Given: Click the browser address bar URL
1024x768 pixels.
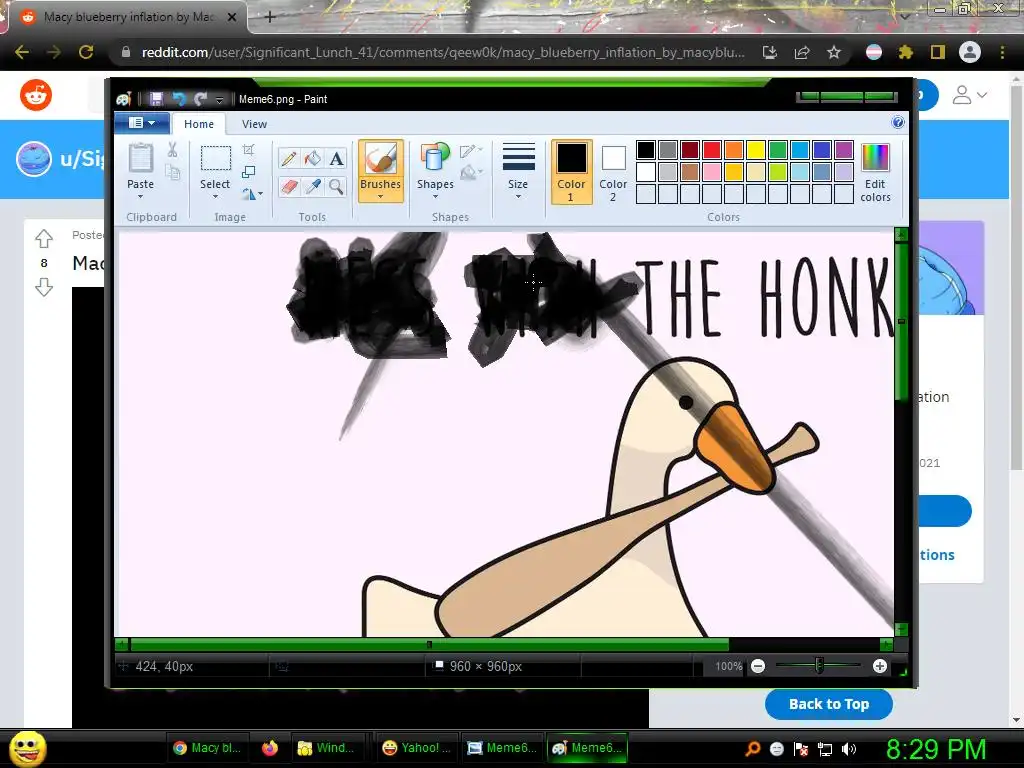Looking at the screenshot, I should coord(443,52).
